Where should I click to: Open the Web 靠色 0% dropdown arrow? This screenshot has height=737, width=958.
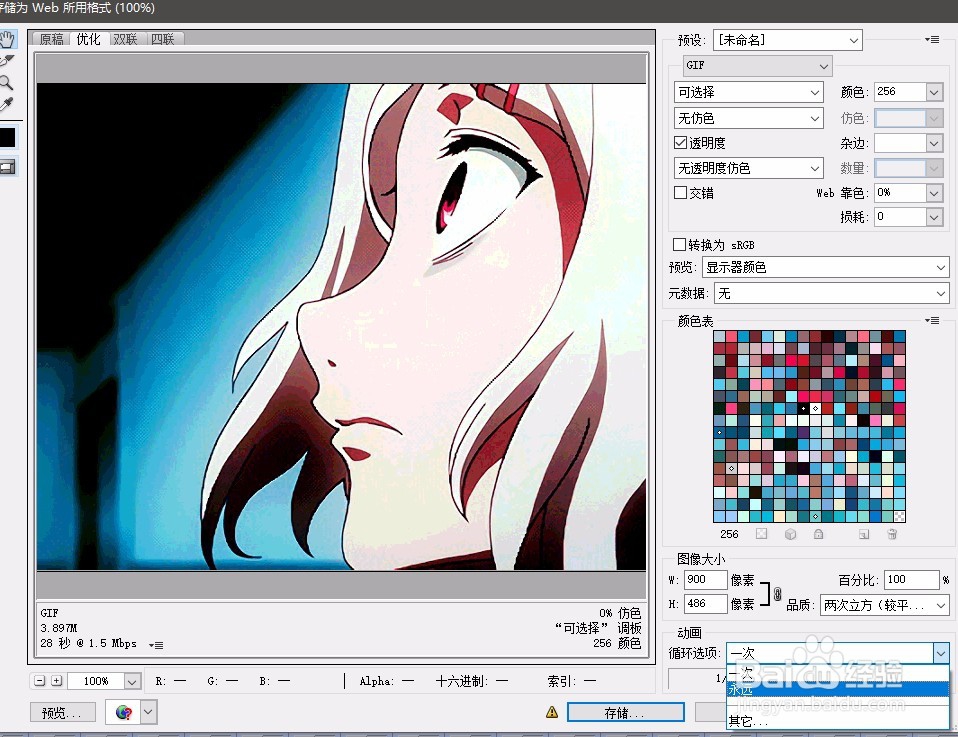(x=934, y=193)
